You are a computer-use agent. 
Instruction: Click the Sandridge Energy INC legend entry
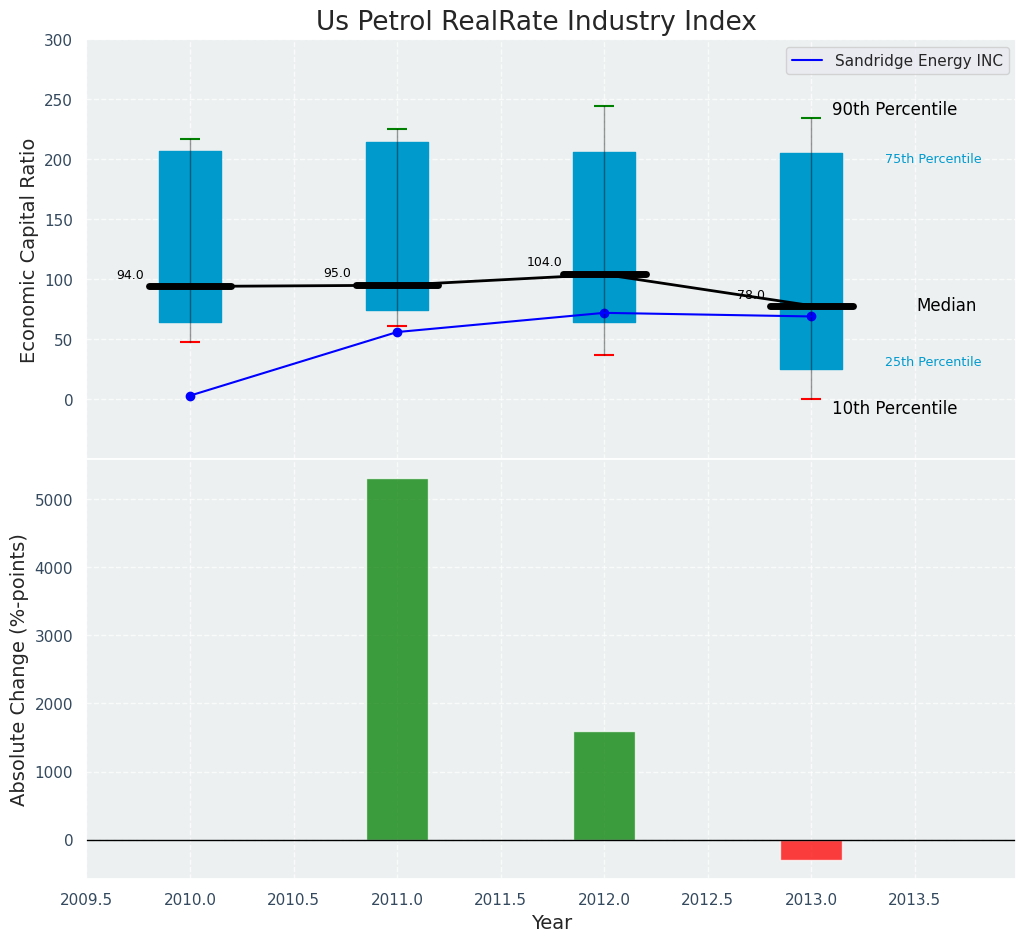(x=918, y=61)
